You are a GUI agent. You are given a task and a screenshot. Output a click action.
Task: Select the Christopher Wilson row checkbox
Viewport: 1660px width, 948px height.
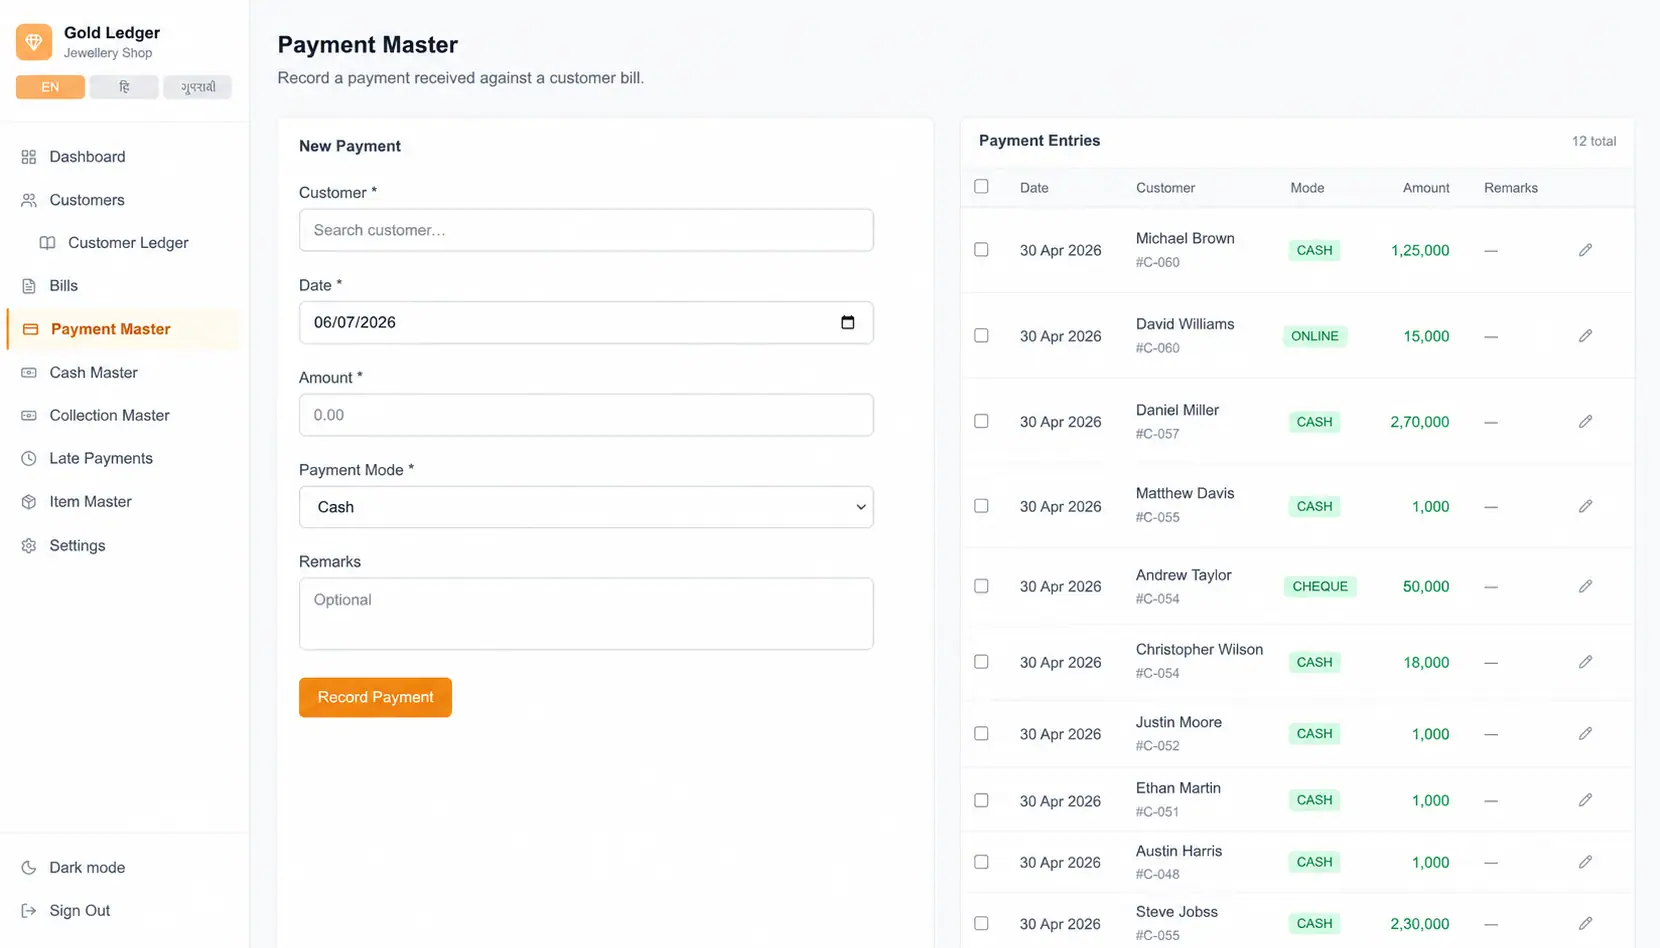coord(981,662)
